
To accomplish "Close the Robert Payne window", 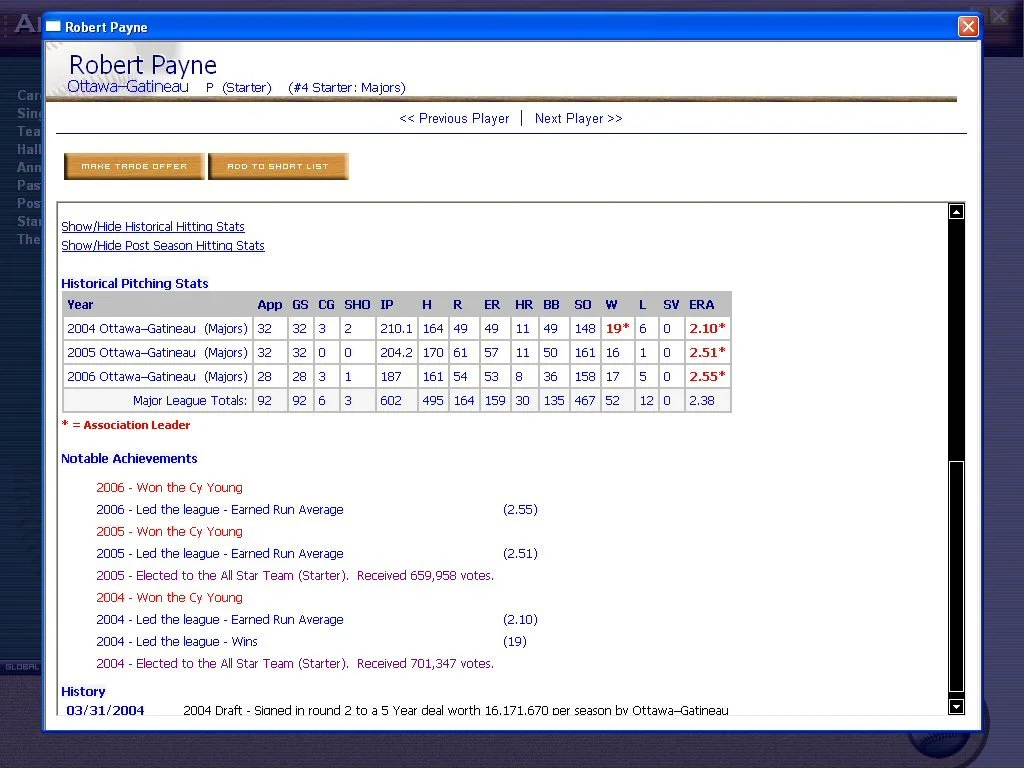I will [x=967, y=27].
